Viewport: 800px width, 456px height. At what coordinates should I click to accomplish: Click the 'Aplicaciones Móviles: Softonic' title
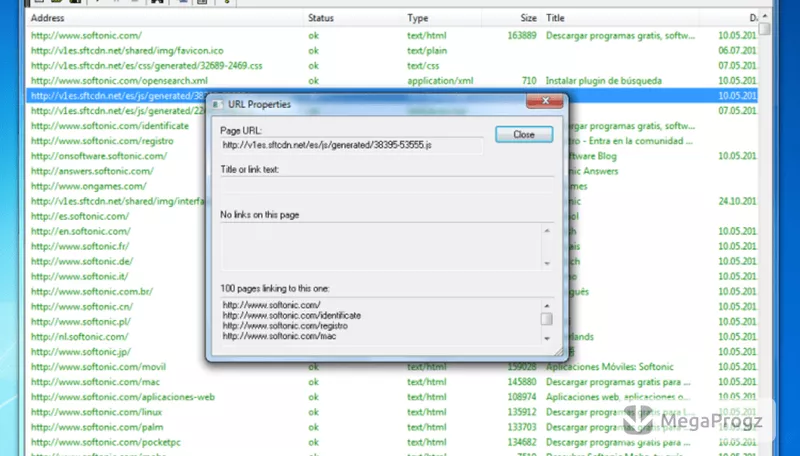click(610, 367)
